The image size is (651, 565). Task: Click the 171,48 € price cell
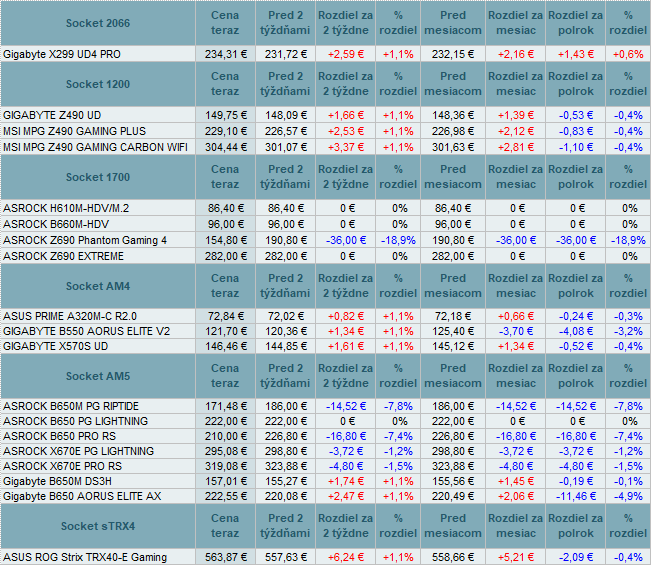pyautogui.click(x=225, y=406)
